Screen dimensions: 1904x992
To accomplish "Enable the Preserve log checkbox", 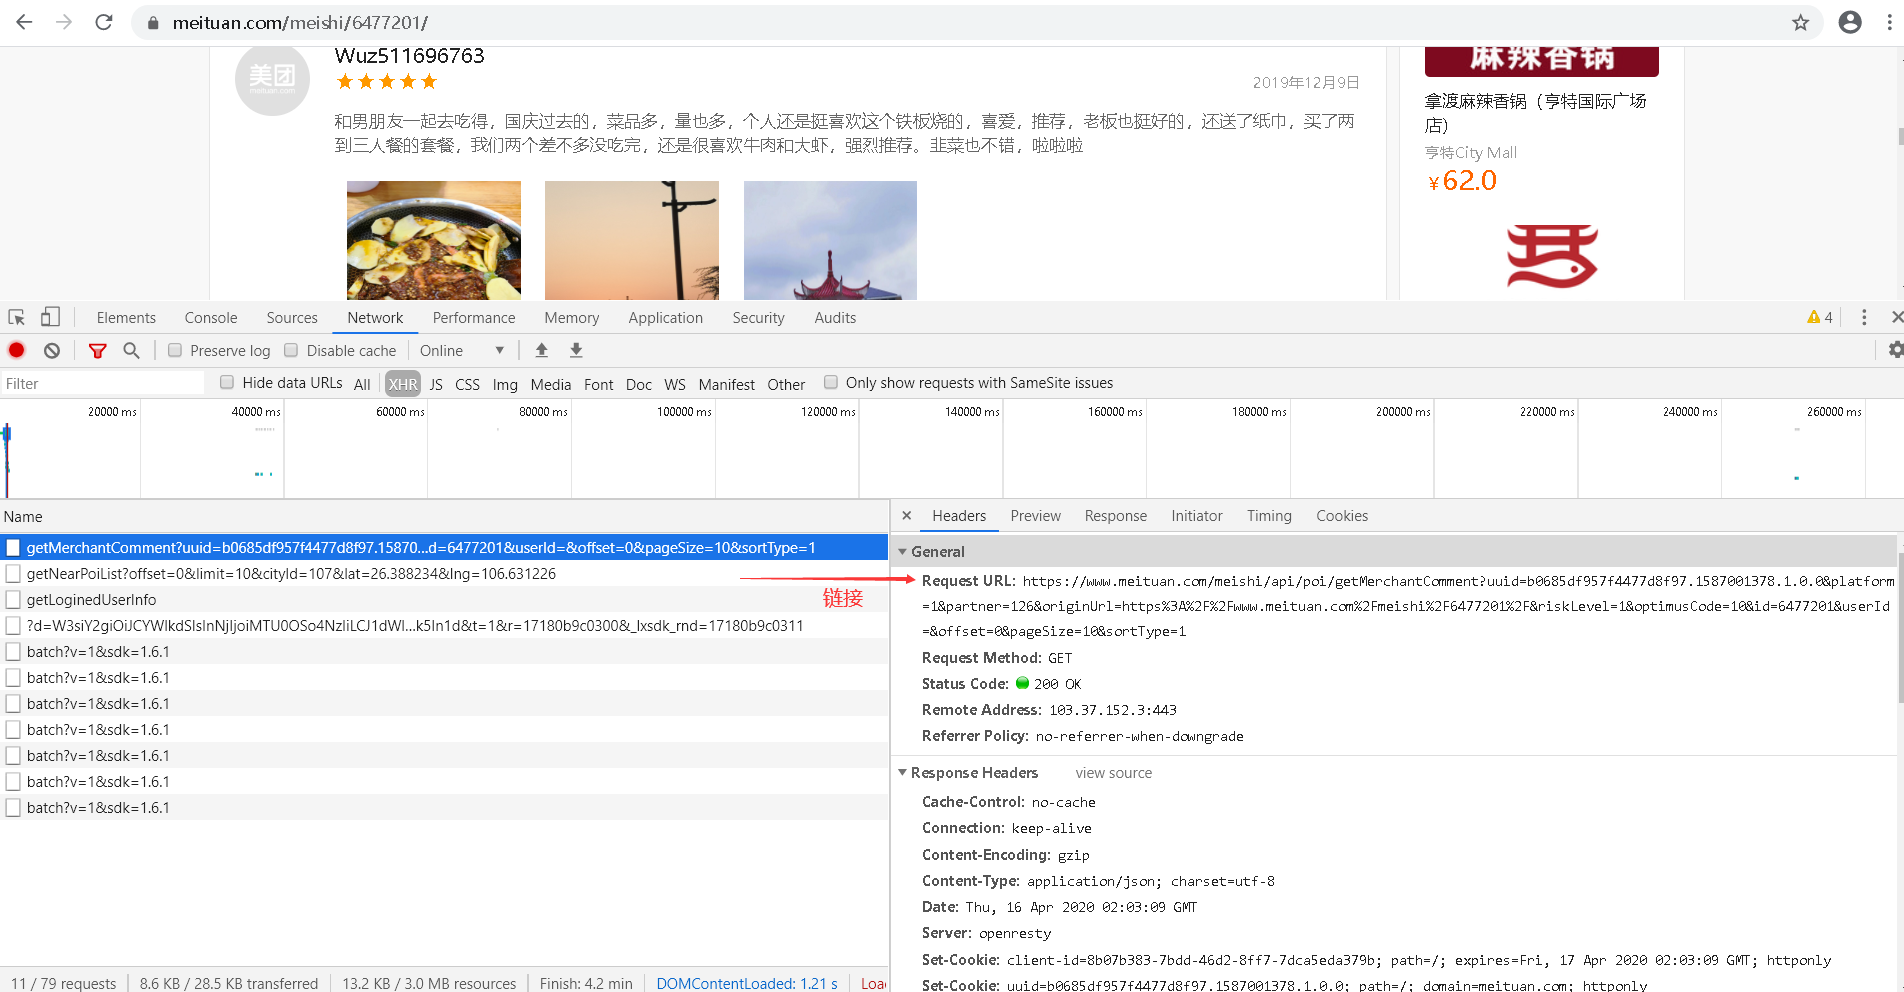I will (x=174, y=350).
